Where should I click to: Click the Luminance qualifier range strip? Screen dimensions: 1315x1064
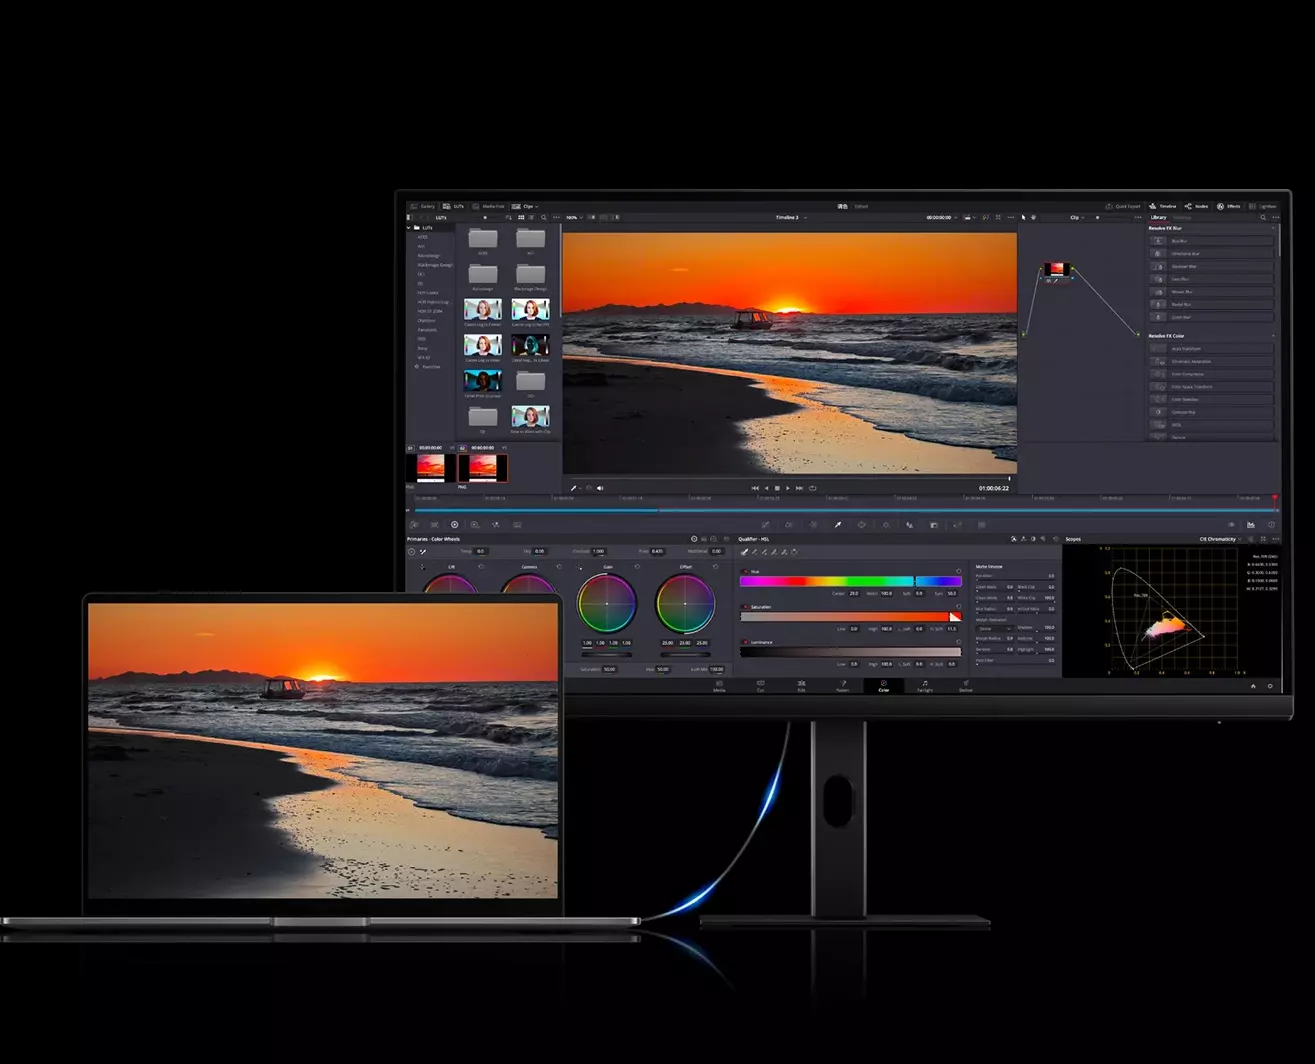851,652
